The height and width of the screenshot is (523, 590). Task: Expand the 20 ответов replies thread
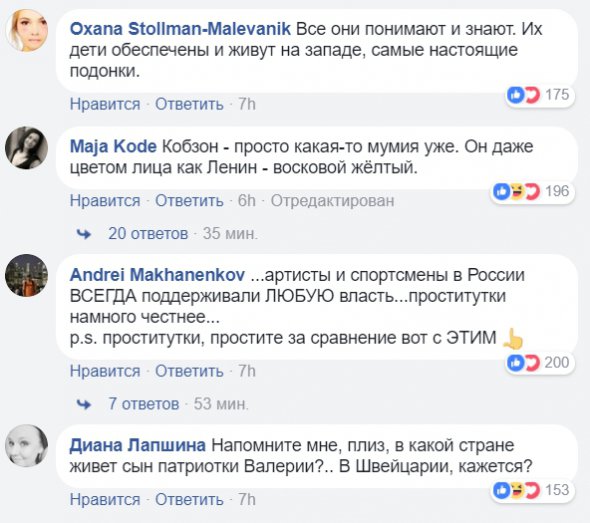[x=148, y=234]
